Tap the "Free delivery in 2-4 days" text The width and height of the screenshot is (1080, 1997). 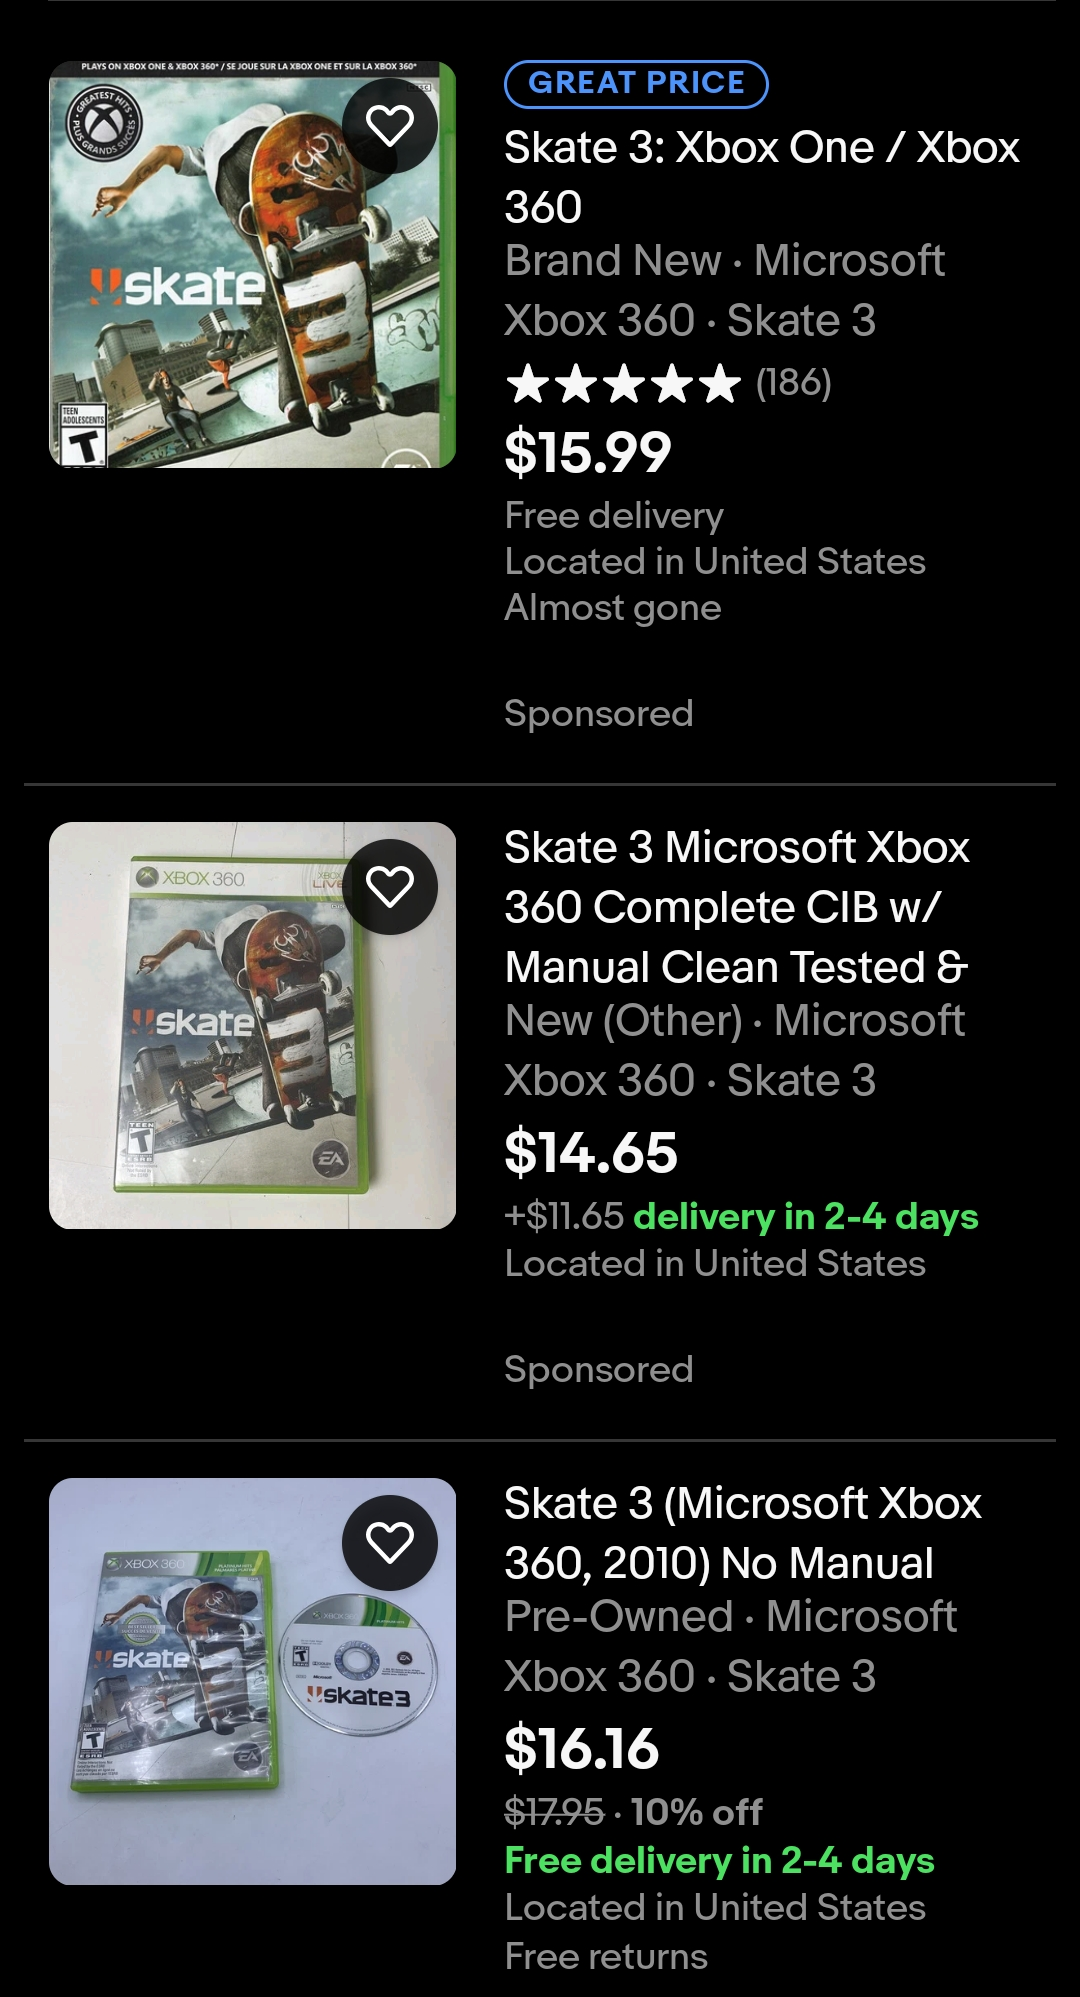(x=719, y=1861)
